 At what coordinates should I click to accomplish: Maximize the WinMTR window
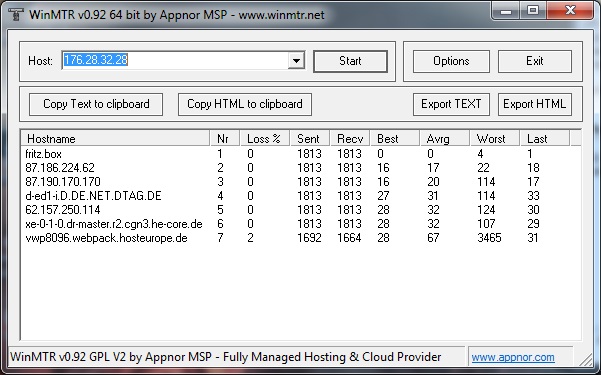[x=533, y=10]
